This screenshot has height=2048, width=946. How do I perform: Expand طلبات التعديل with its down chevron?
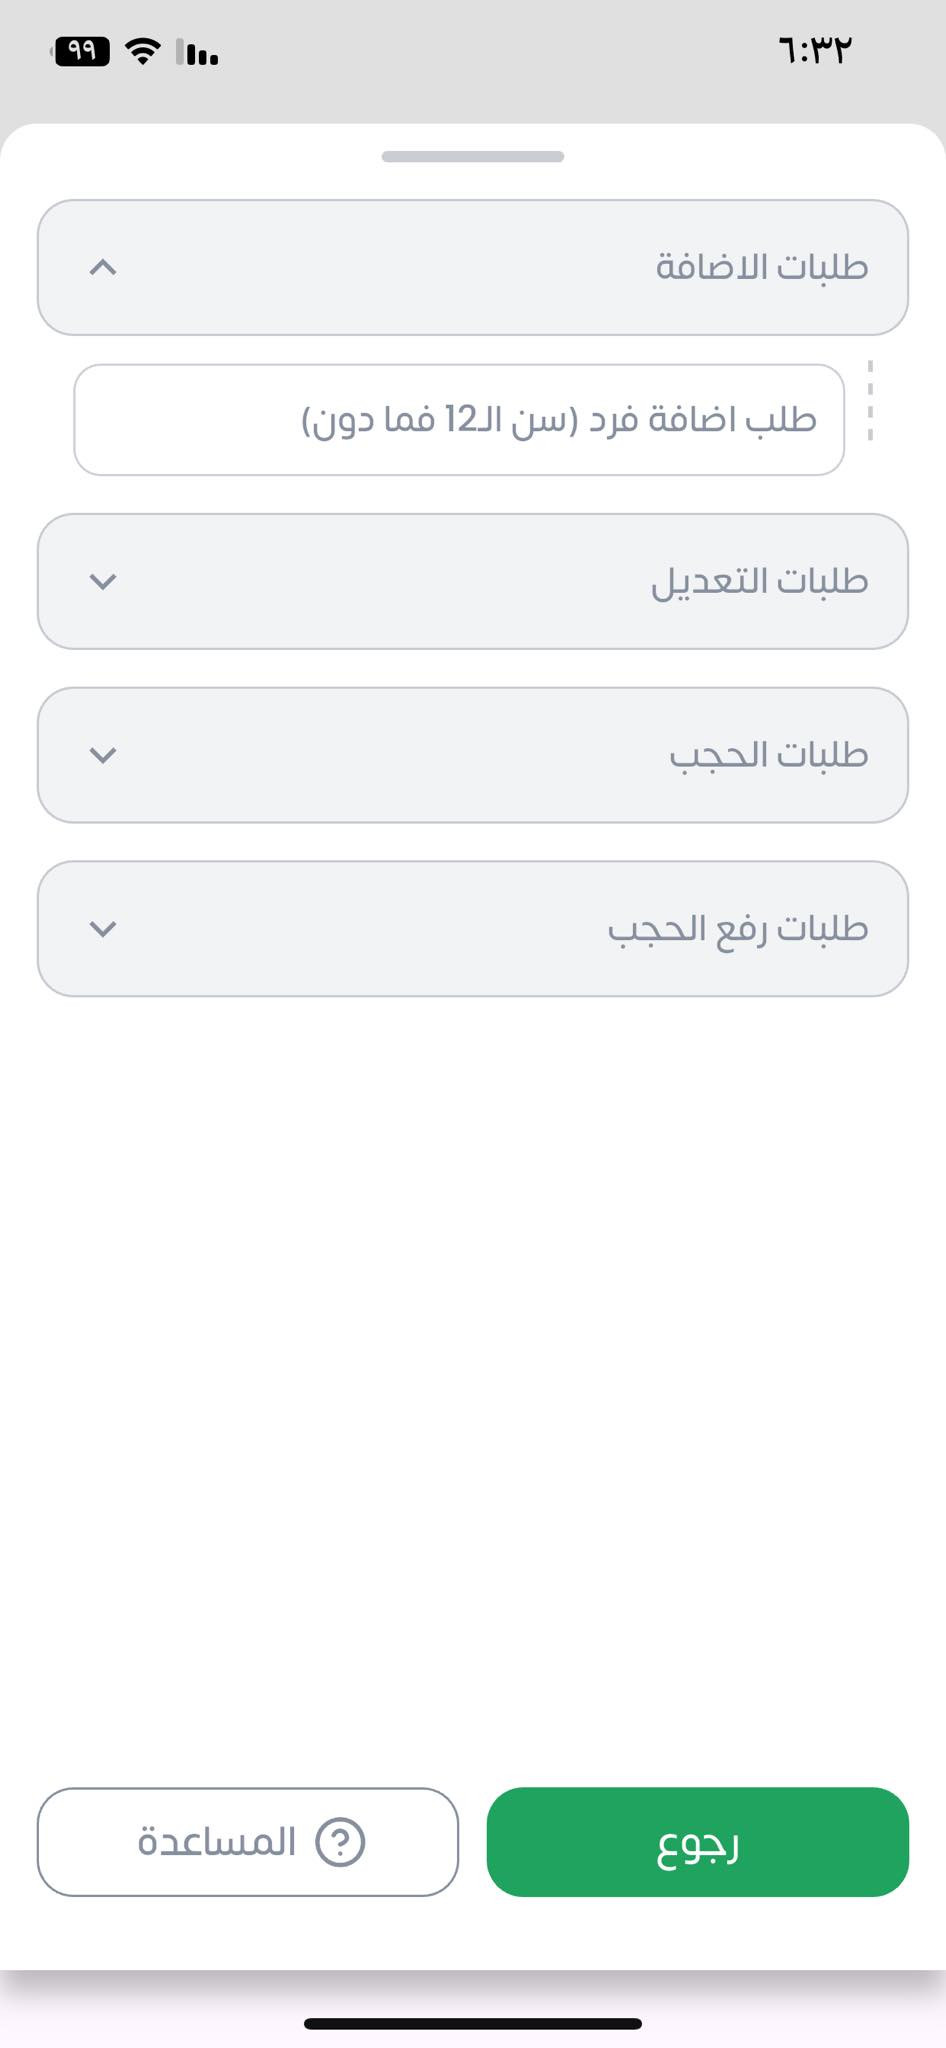pos(103,581)
